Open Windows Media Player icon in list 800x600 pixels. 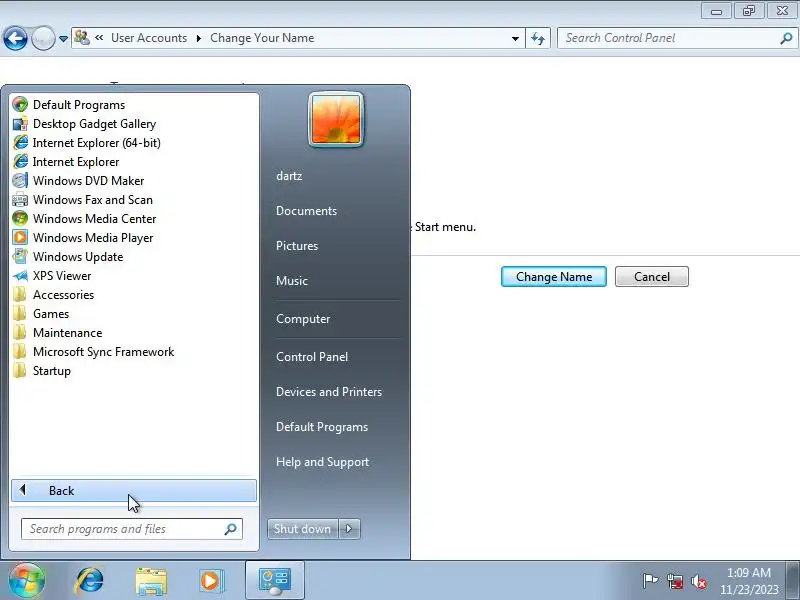tap(20, 238)
